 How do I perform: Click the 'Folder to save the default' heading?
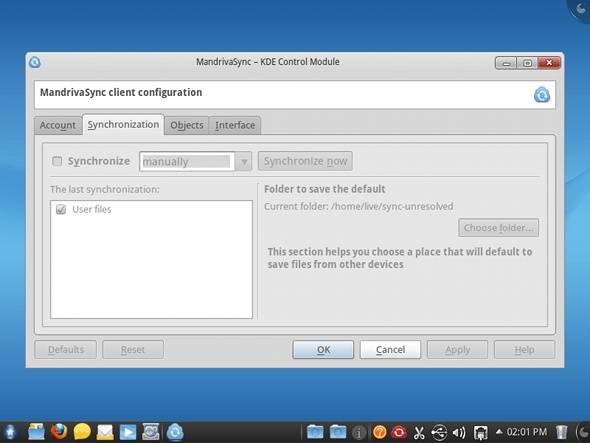pos(325,189)
